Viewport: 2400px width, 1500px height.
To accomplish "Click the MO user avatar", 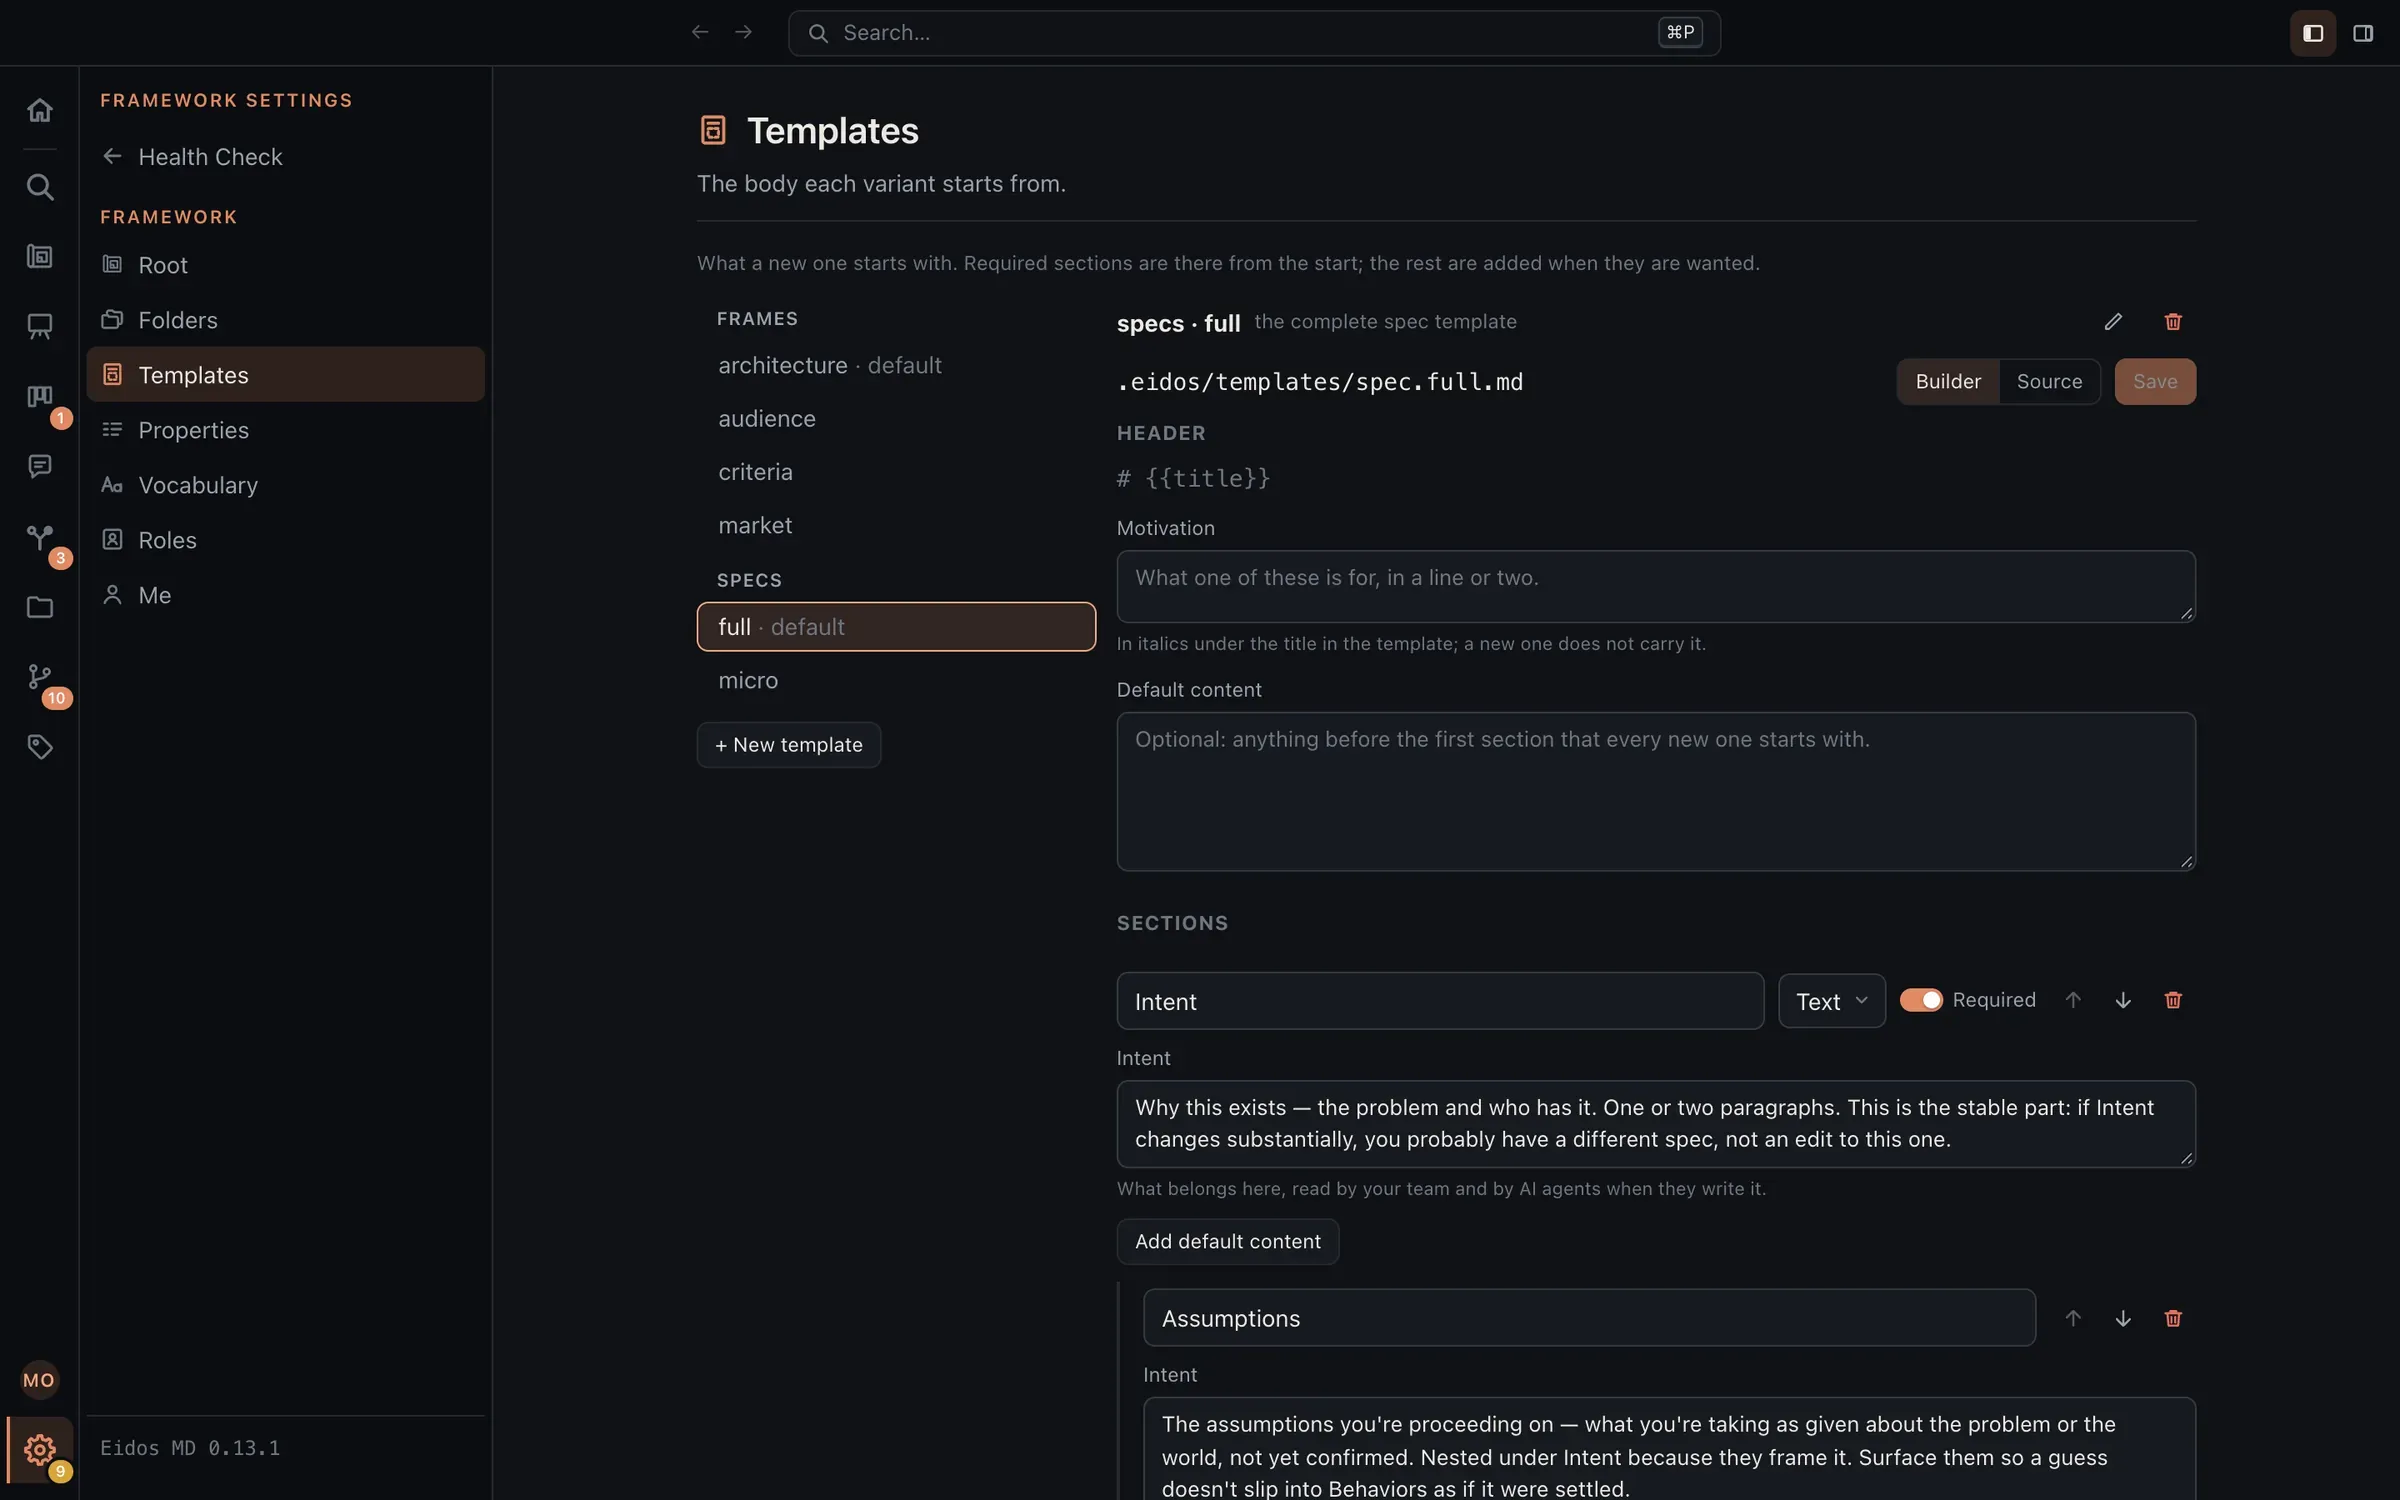I will tap(39, 1380).
